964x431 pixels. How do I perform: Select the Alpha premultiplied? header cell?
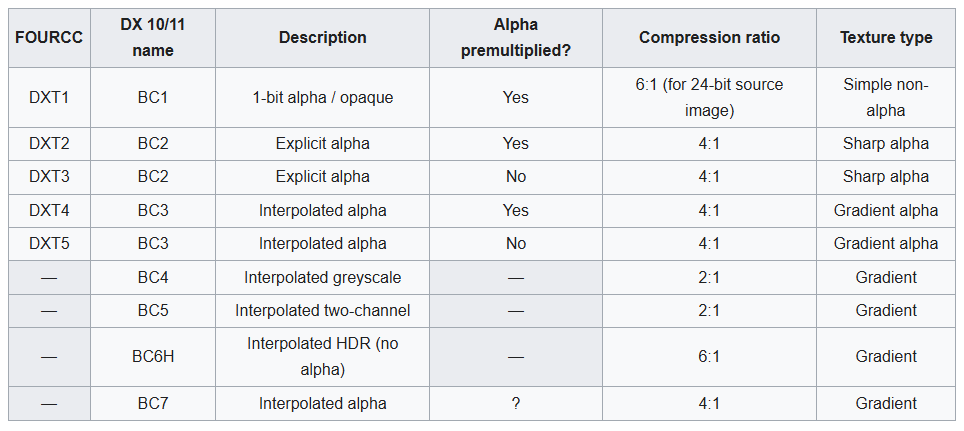coord(515,38)
